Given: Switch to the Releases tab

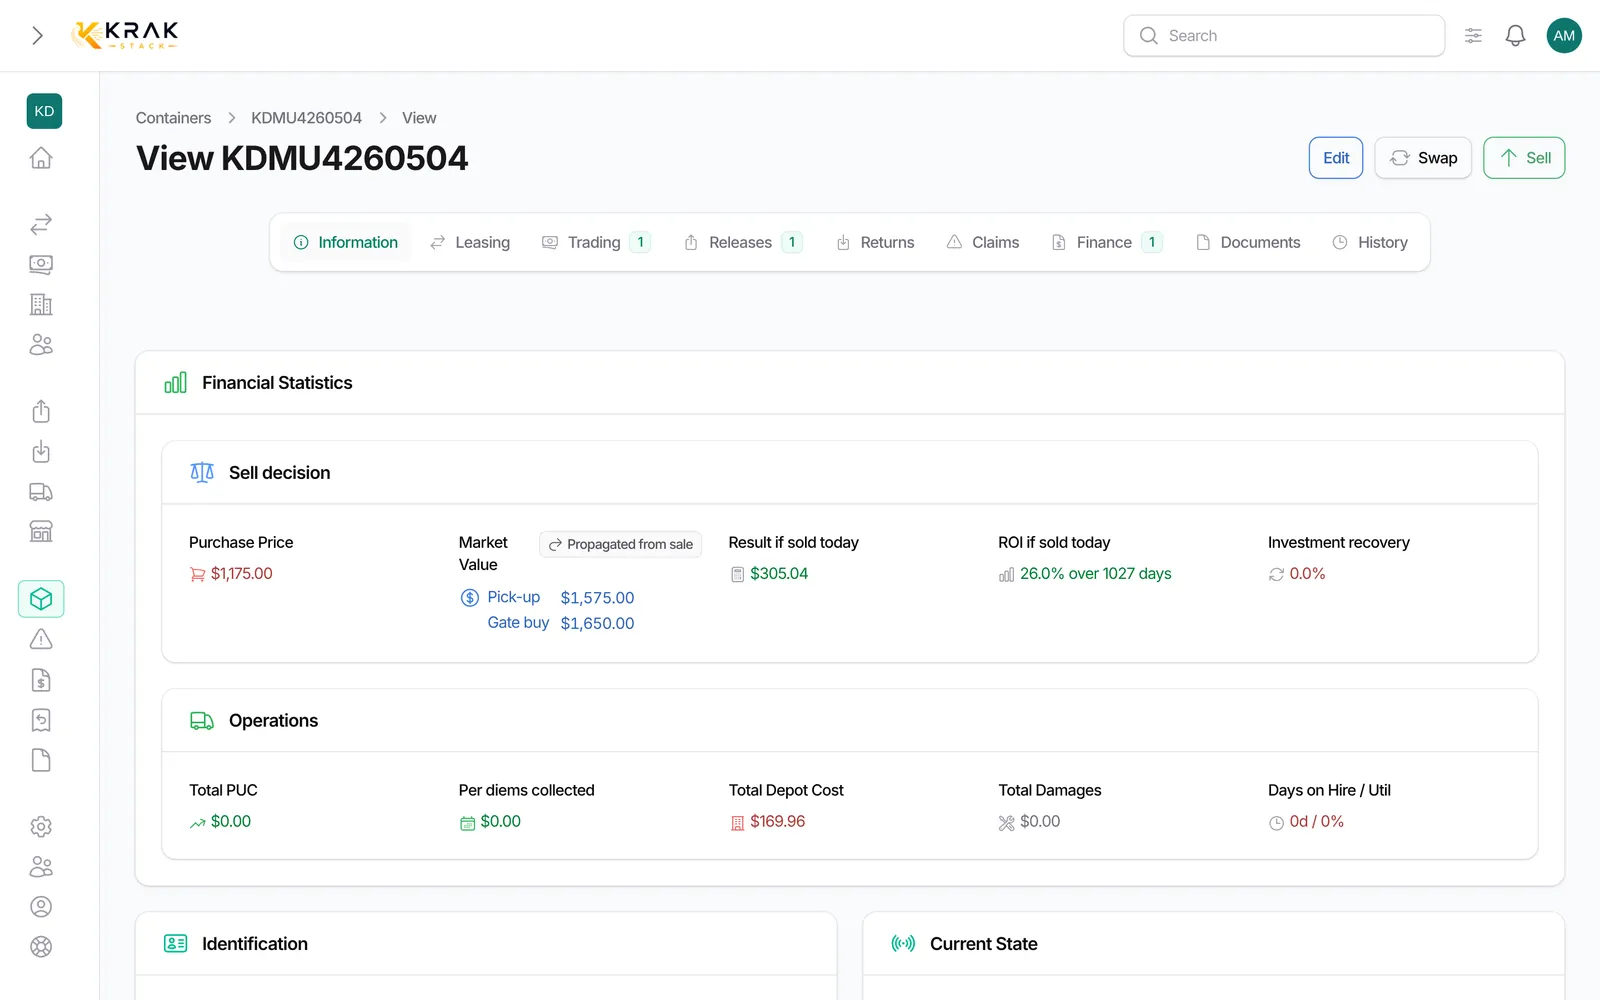Looking at the screenshot, I should (743, 242).
